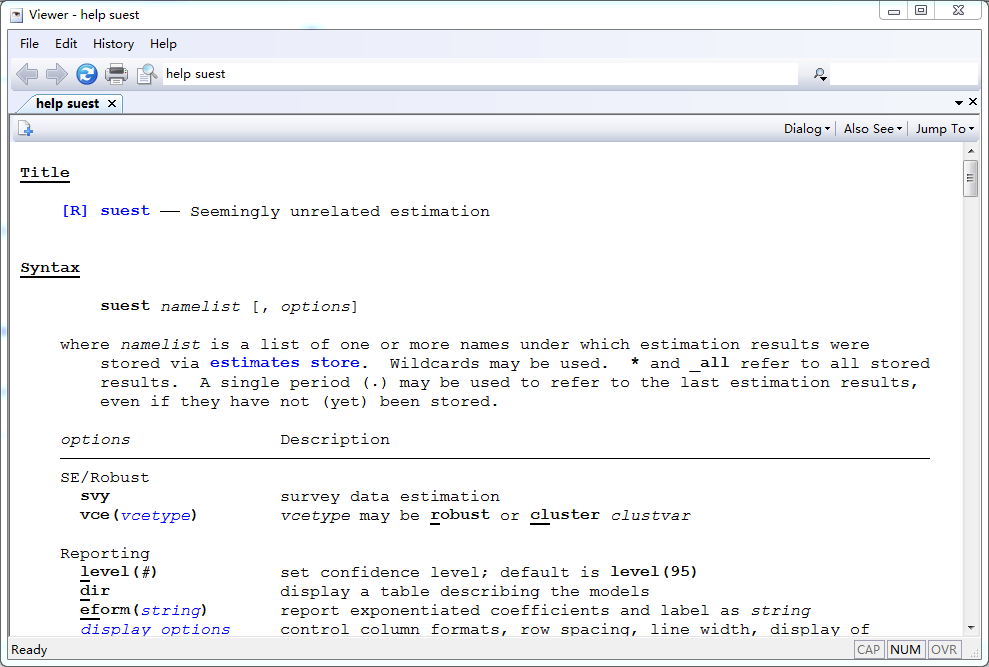
Task: Go forward with the right arrow icon
Action: [57, 74]
